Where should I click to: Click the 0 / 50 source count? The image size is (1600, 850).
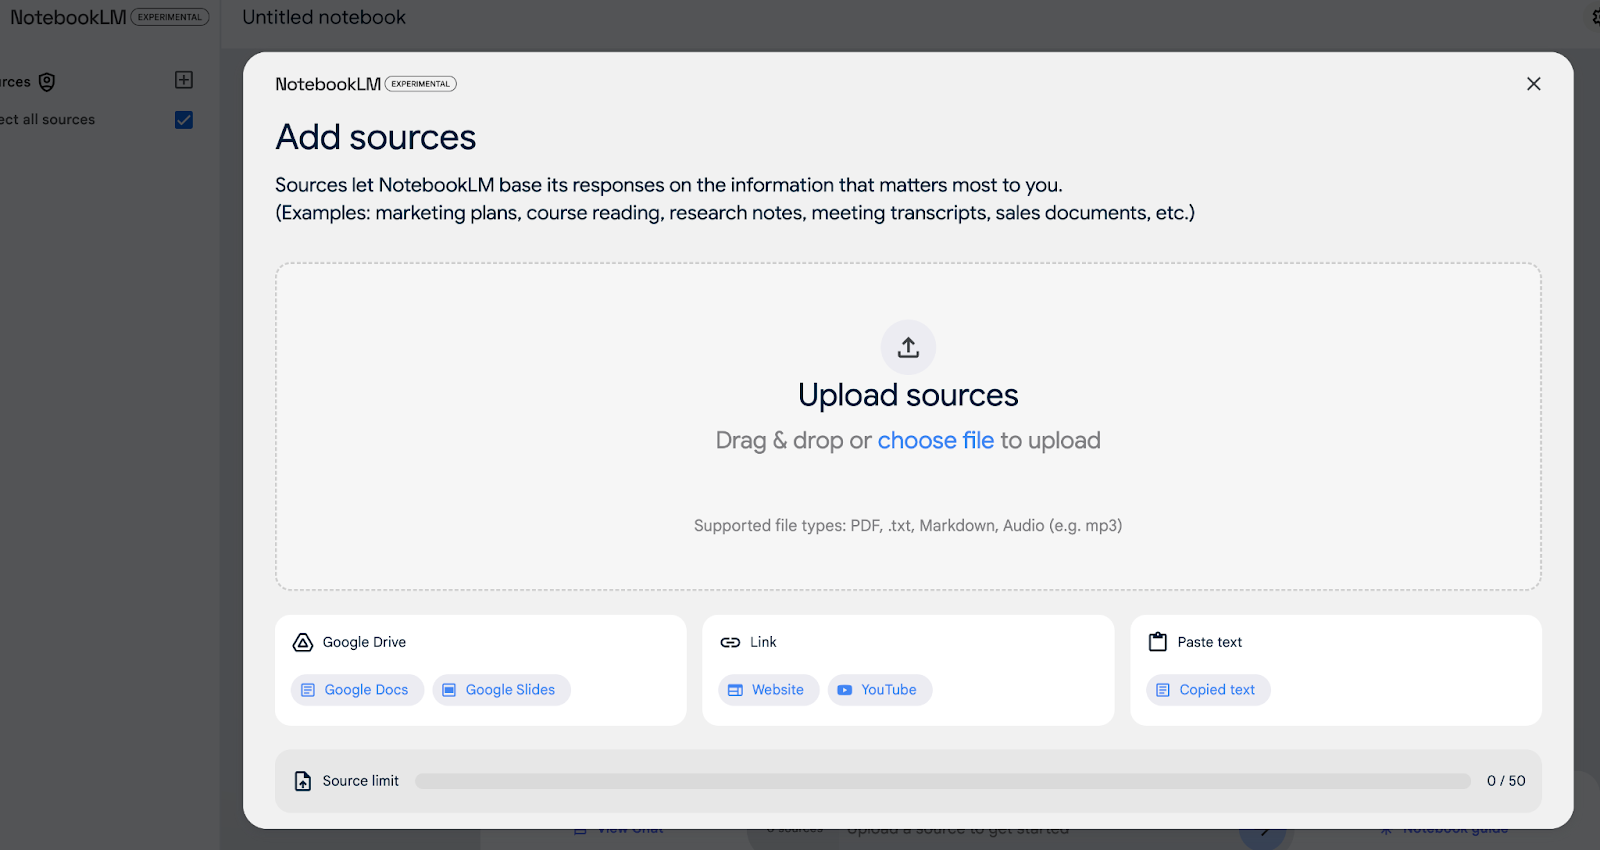[x=1506, y=781]
